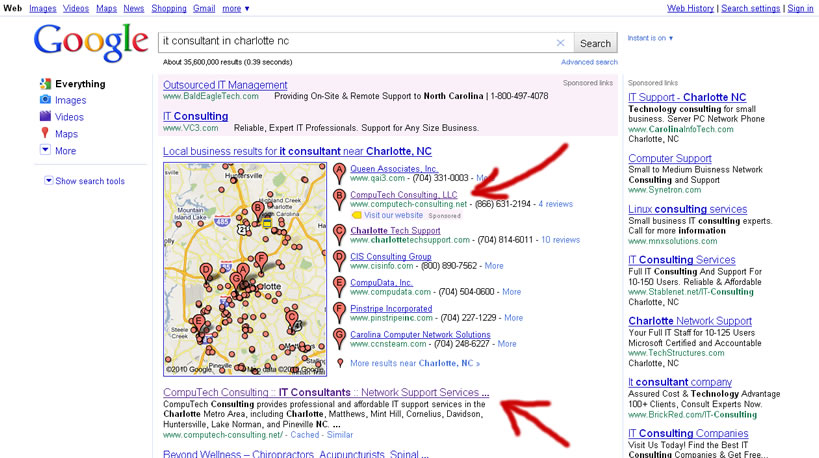
Task: Open the 4 reviews link
Action: [x=556, y=204]
